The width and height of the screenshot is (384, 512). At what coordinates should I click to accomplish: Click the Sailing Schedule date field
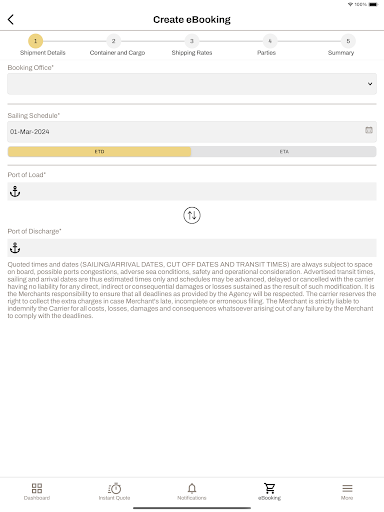click(x=192, y=132)
